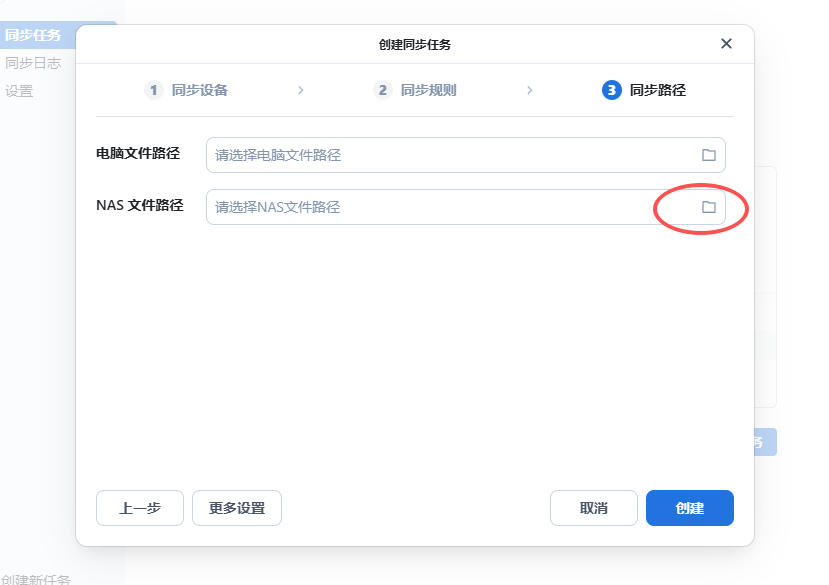Open 同步日志 in the sidebar
Screen dimensions: 829x585
(x=33, y=63)
